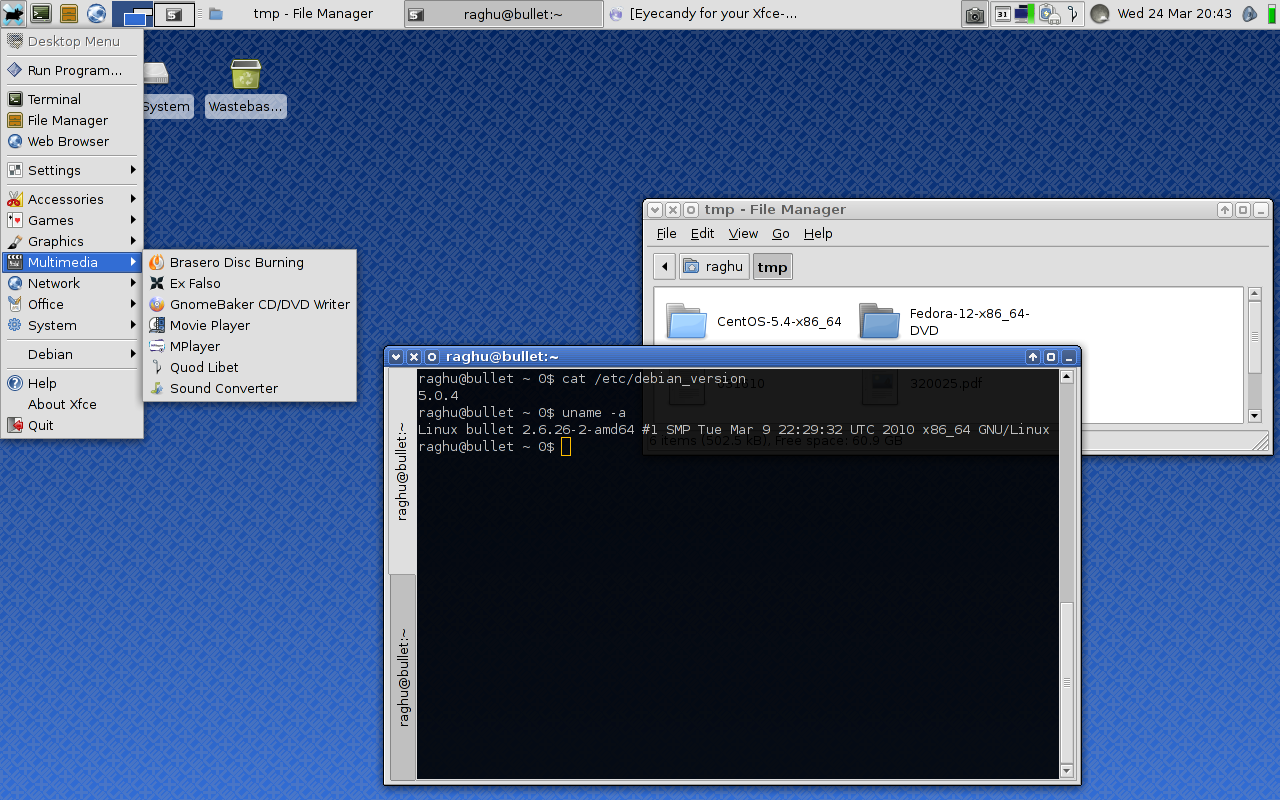
Task: Expand the System submenu in desktop menu
Action: tap(72, 325)
